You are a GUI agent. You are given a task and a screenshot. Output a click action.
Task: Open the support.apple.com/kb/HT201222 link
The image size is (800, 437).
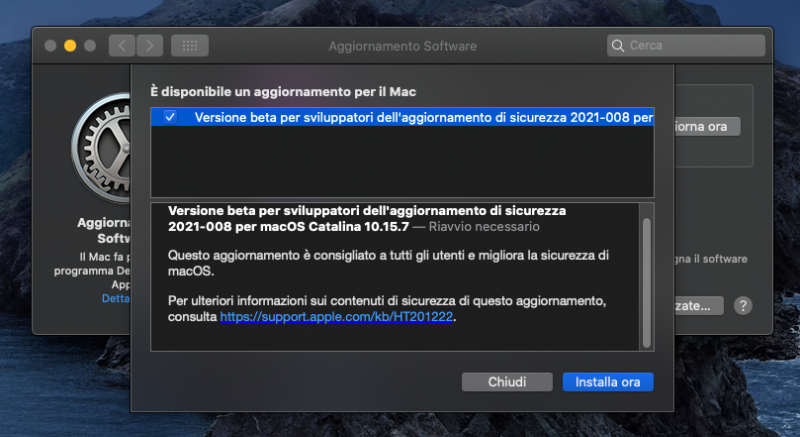(x=336, y=317)
